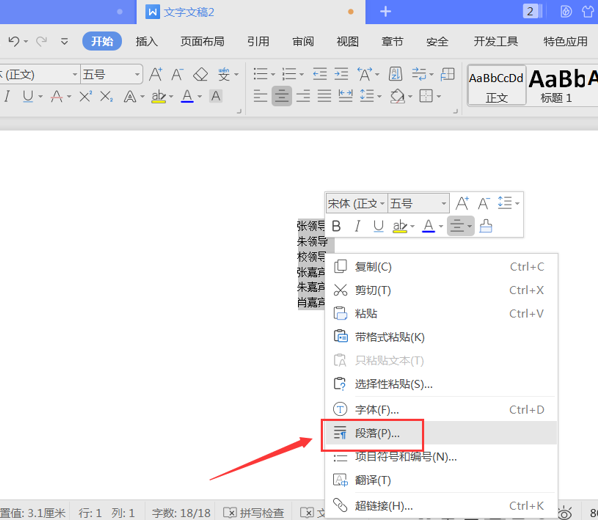The width and height of the screenshot is (603, 522).
Task: Open 字体(F)... from the context menu
Action: (x=441, y=410)
